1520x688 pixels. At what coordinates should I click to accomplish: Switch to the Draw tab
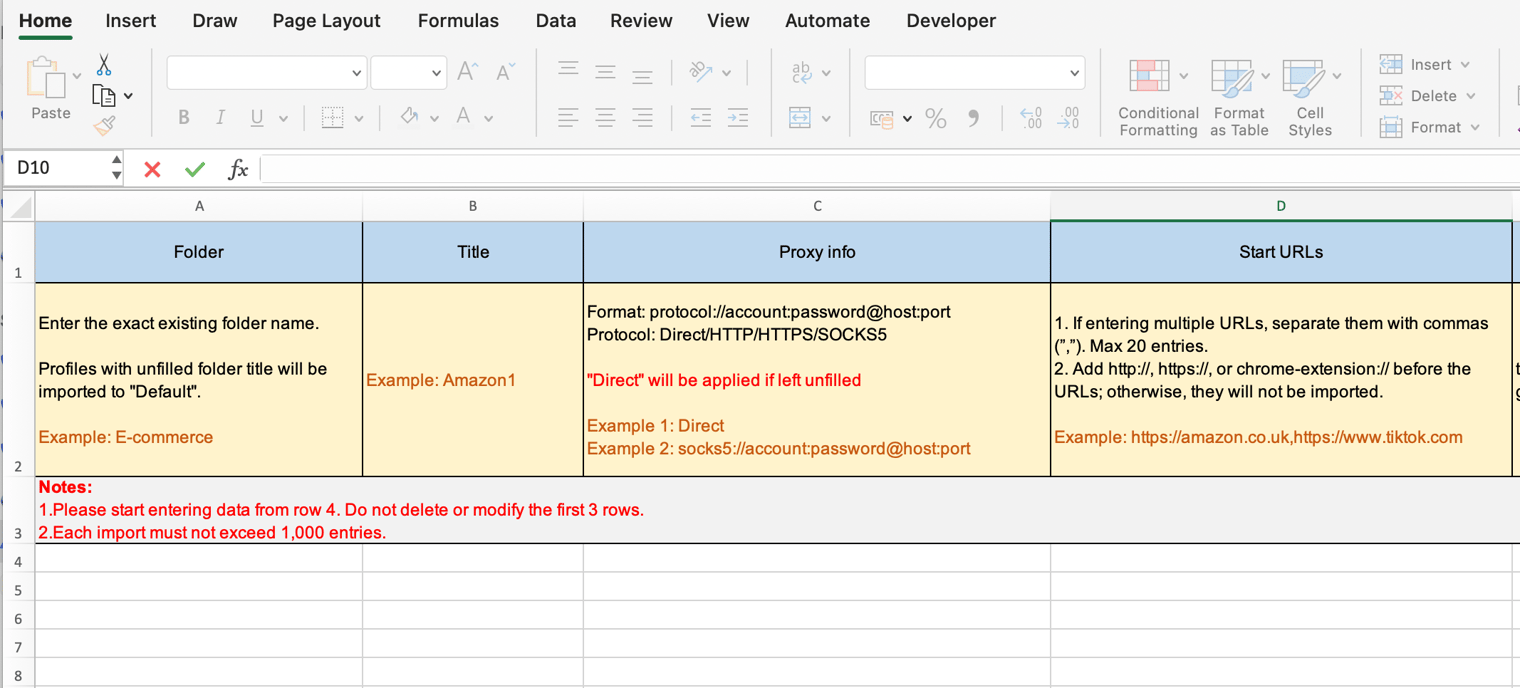(215, 20)
